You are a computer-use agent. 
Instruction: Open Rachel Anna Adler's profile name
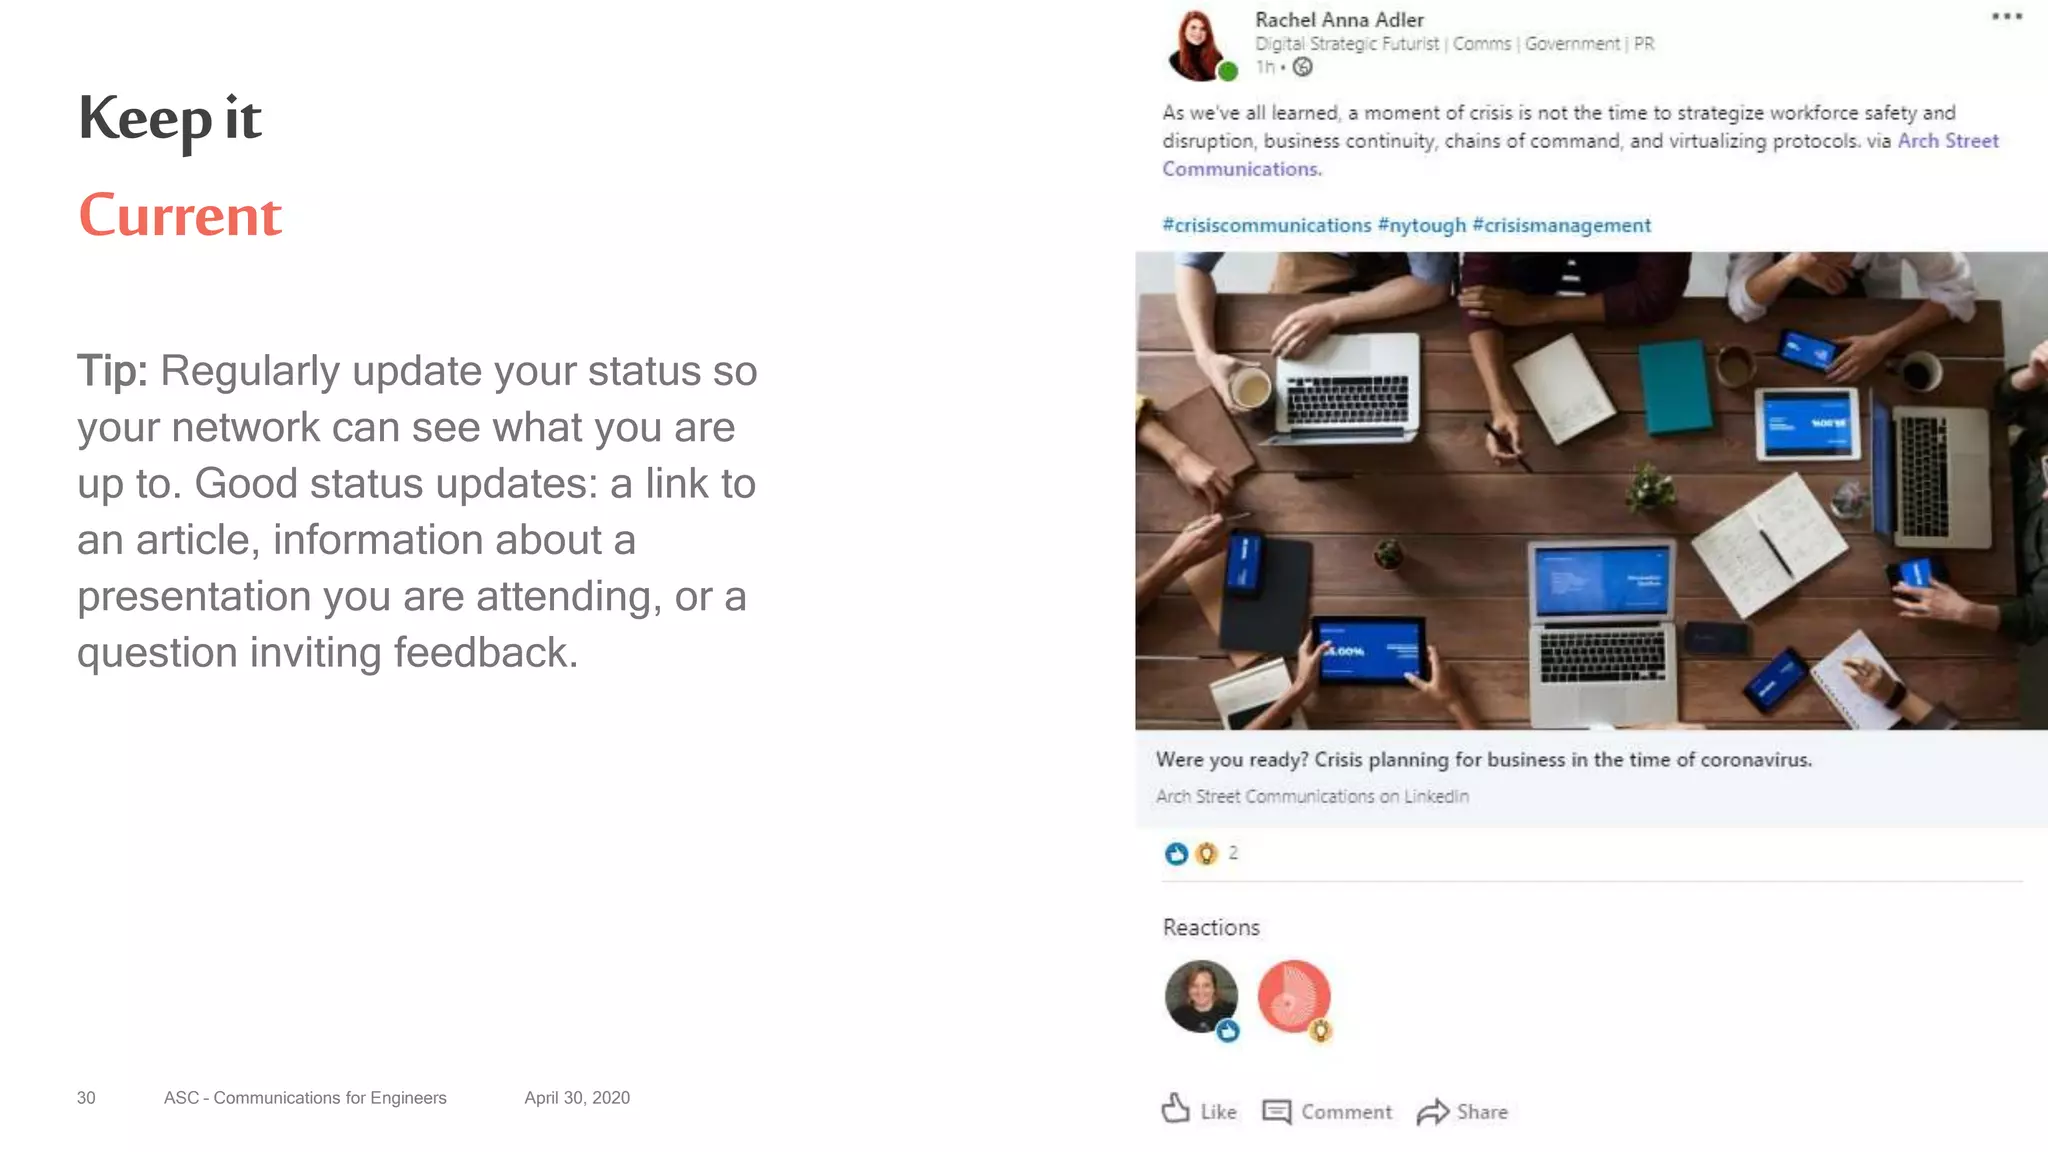[1339, 20]
